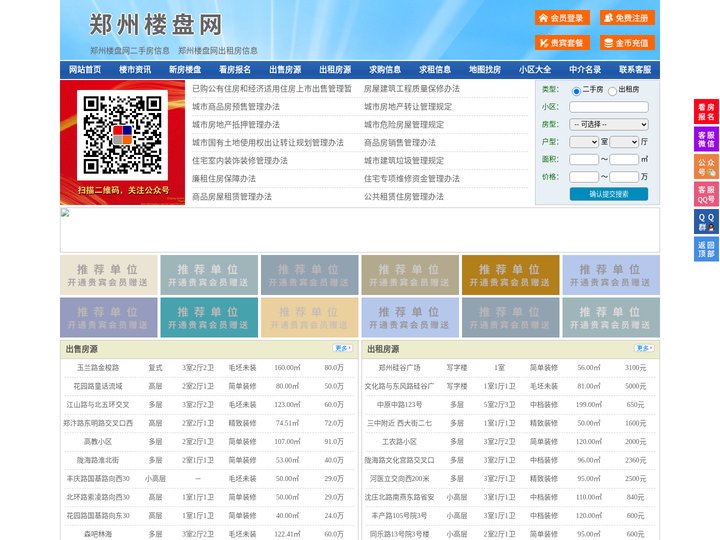Screen dimensions: 720x540
Task: Open 城市建筑垃圾管理规定 link
Action: (404, 161)
